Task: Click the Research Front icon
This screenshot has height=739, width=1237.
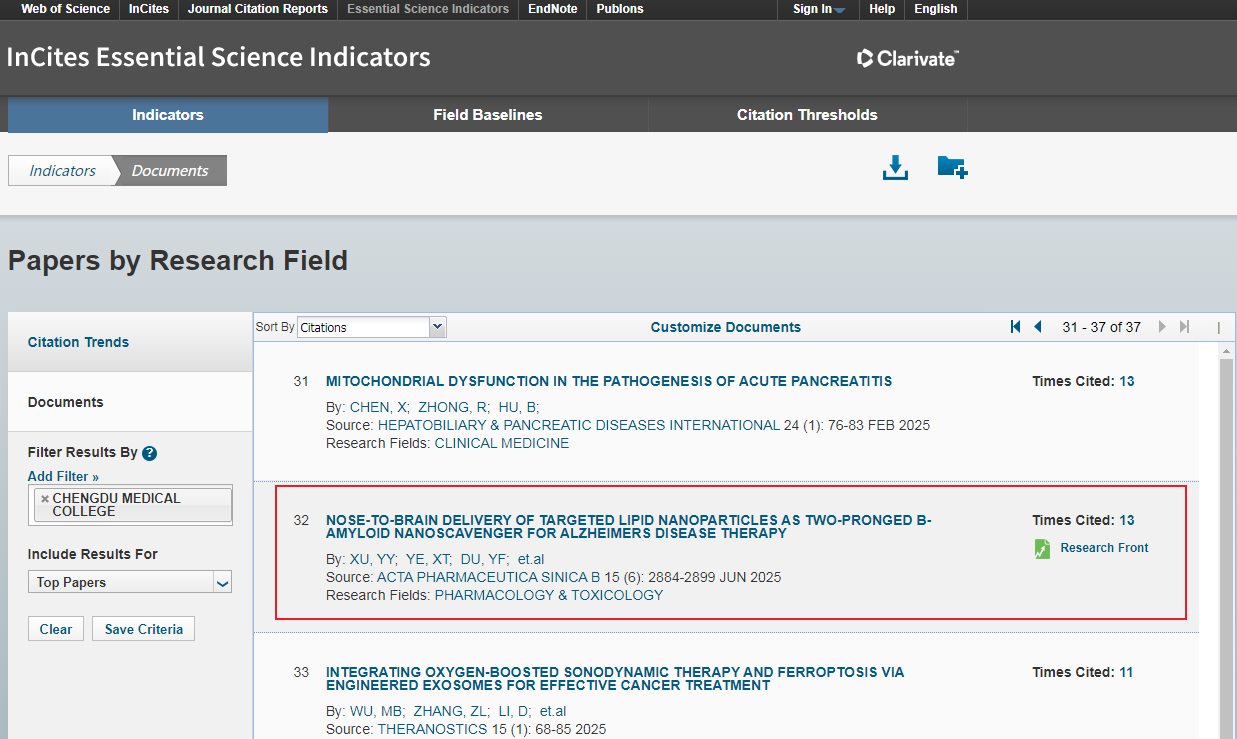Action: pyautogui.click(x=1042, y=548)
